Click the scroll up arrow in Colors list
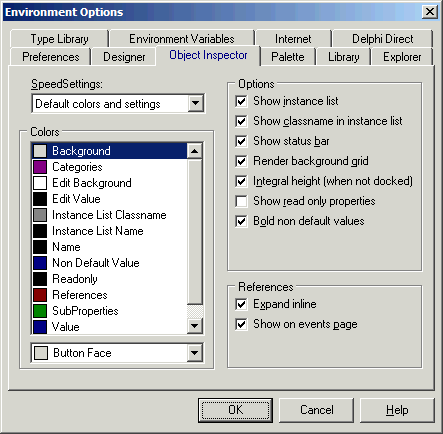The height and width of the screenshot is (434, 443). pyautogui.click(x=195, y=151)
